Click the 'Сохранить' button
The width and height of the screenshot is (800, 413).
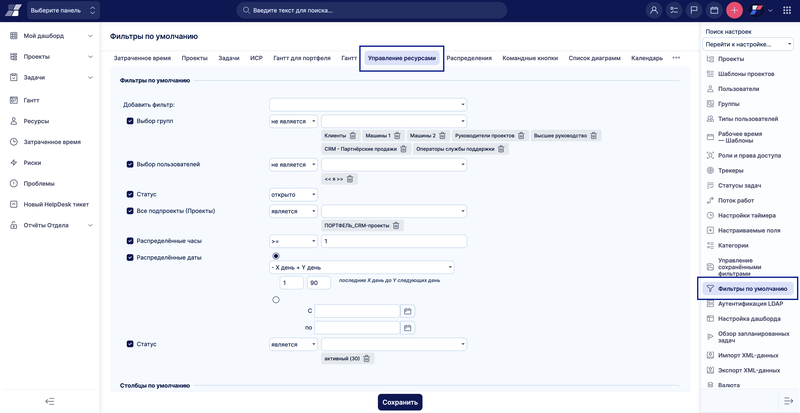coord(400,402)
